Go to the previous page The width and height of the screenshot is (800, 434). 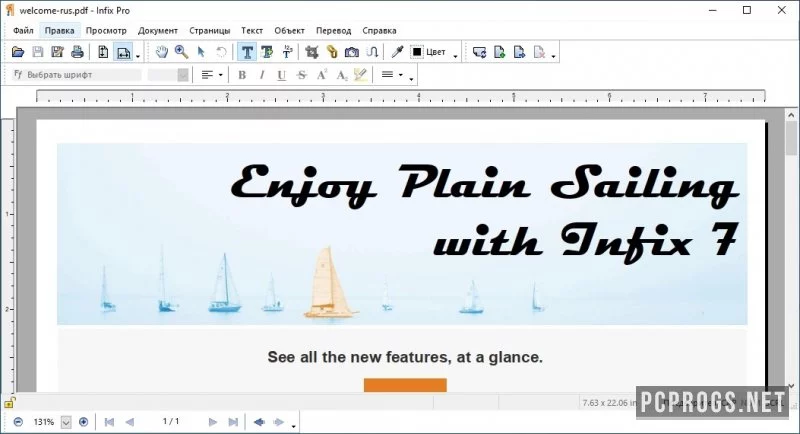pos(130,422)
